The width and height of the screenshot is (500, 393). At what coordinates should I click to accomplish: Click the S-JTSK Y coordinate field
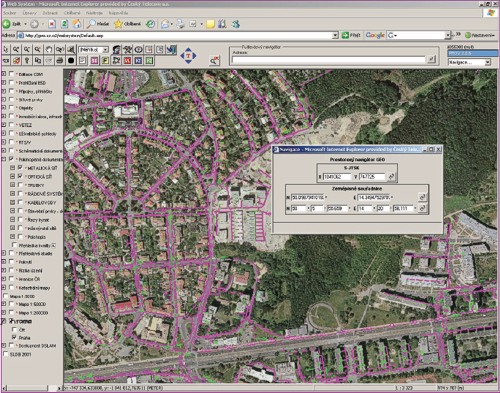[372, 176]
